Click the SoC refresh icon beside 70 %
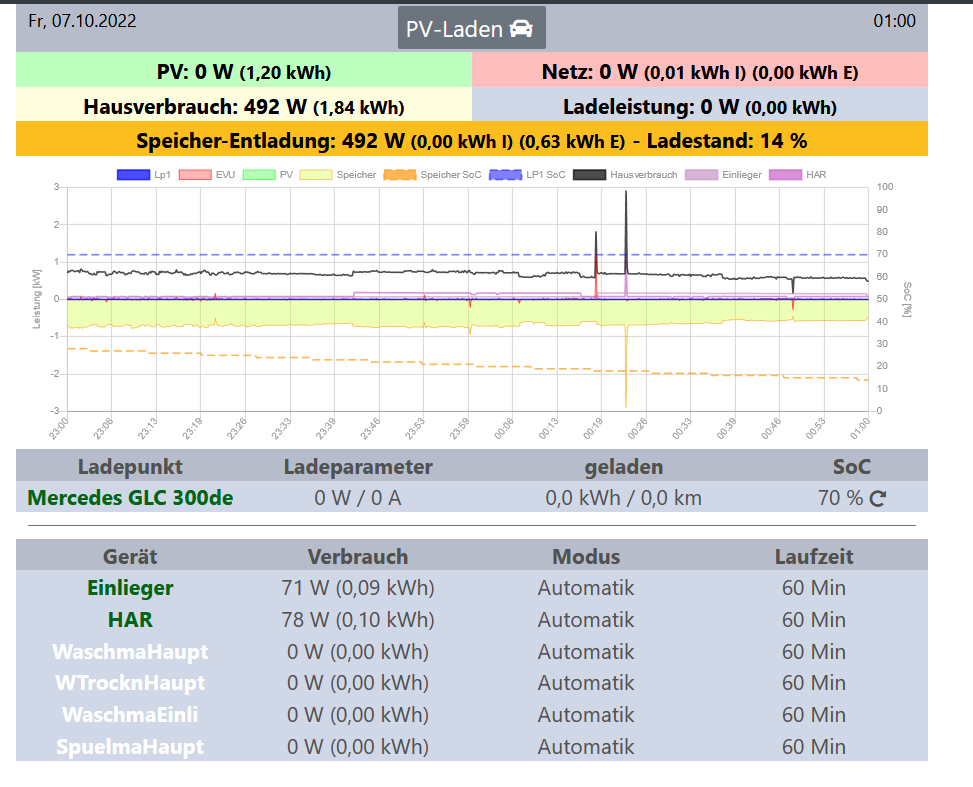The height and width of the screenshot is (787, 973). point(878,498)
